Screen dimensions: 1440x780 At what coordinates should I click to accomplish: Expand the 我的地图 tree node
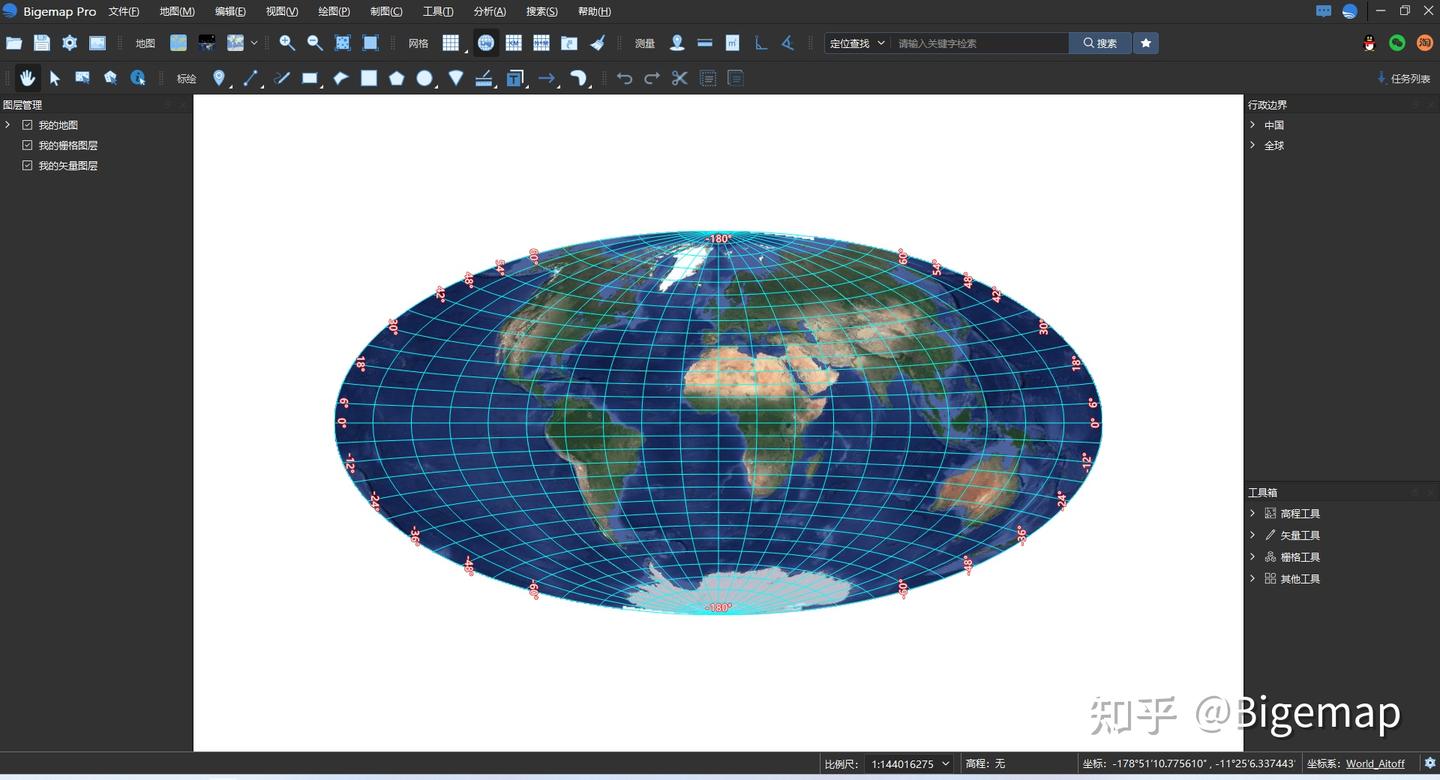point(8,125)
